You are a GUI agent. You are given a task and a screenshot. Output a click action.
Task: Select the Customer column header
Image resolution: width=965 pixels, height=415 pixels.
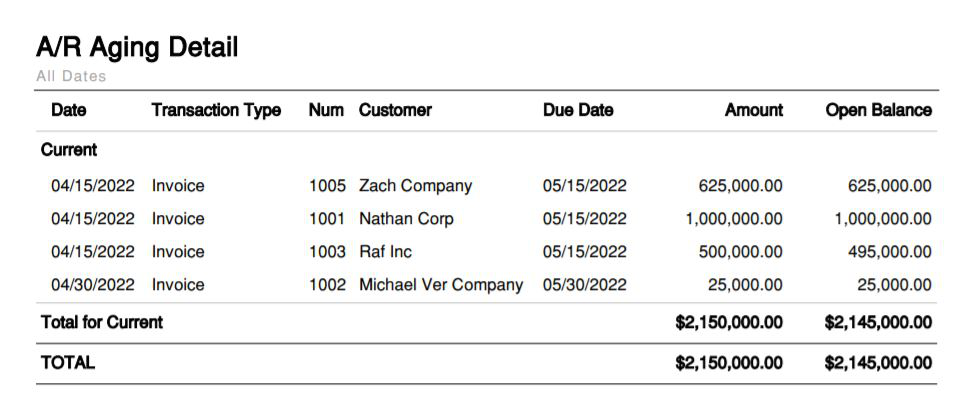(x=395, y=110)
